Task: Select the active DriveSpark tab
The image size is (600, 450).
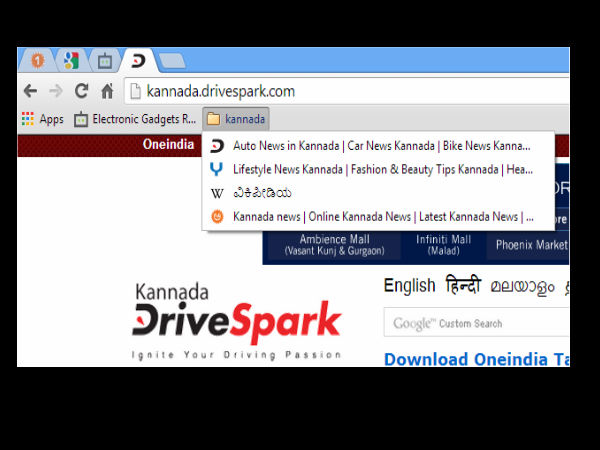Action: click(138, 60)
